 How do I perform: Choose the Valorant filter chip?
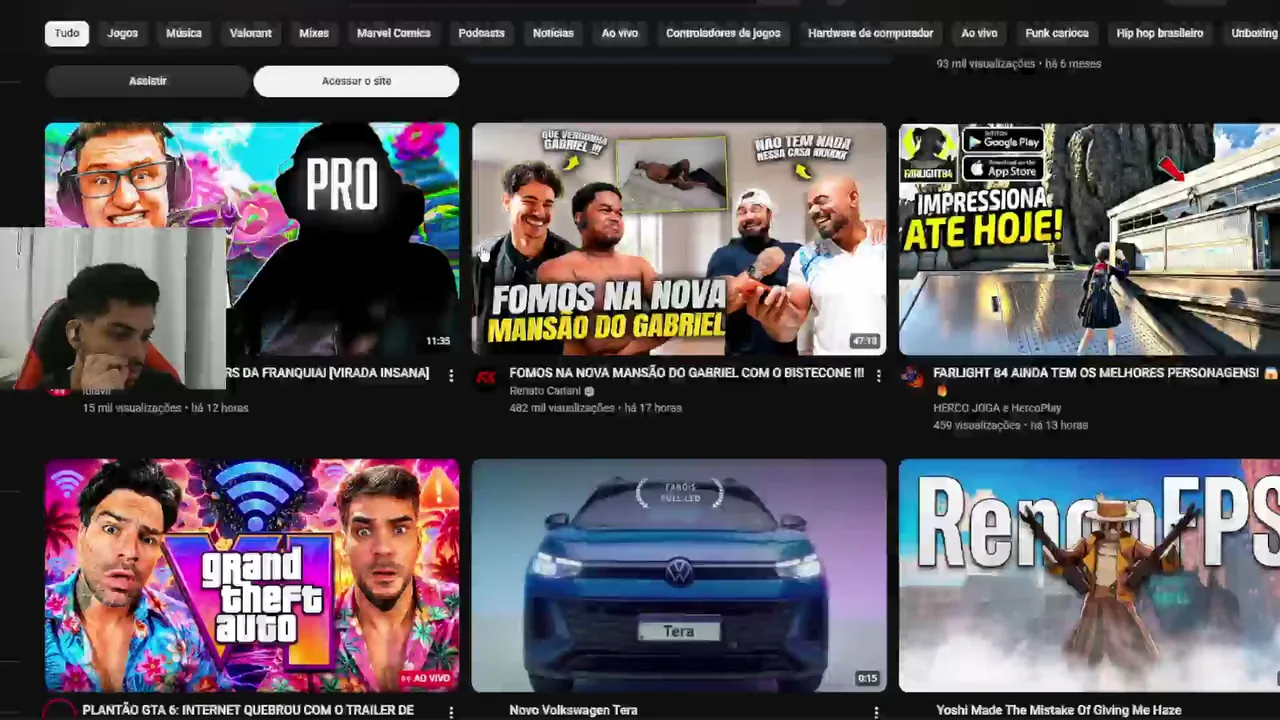coord(251,33)
